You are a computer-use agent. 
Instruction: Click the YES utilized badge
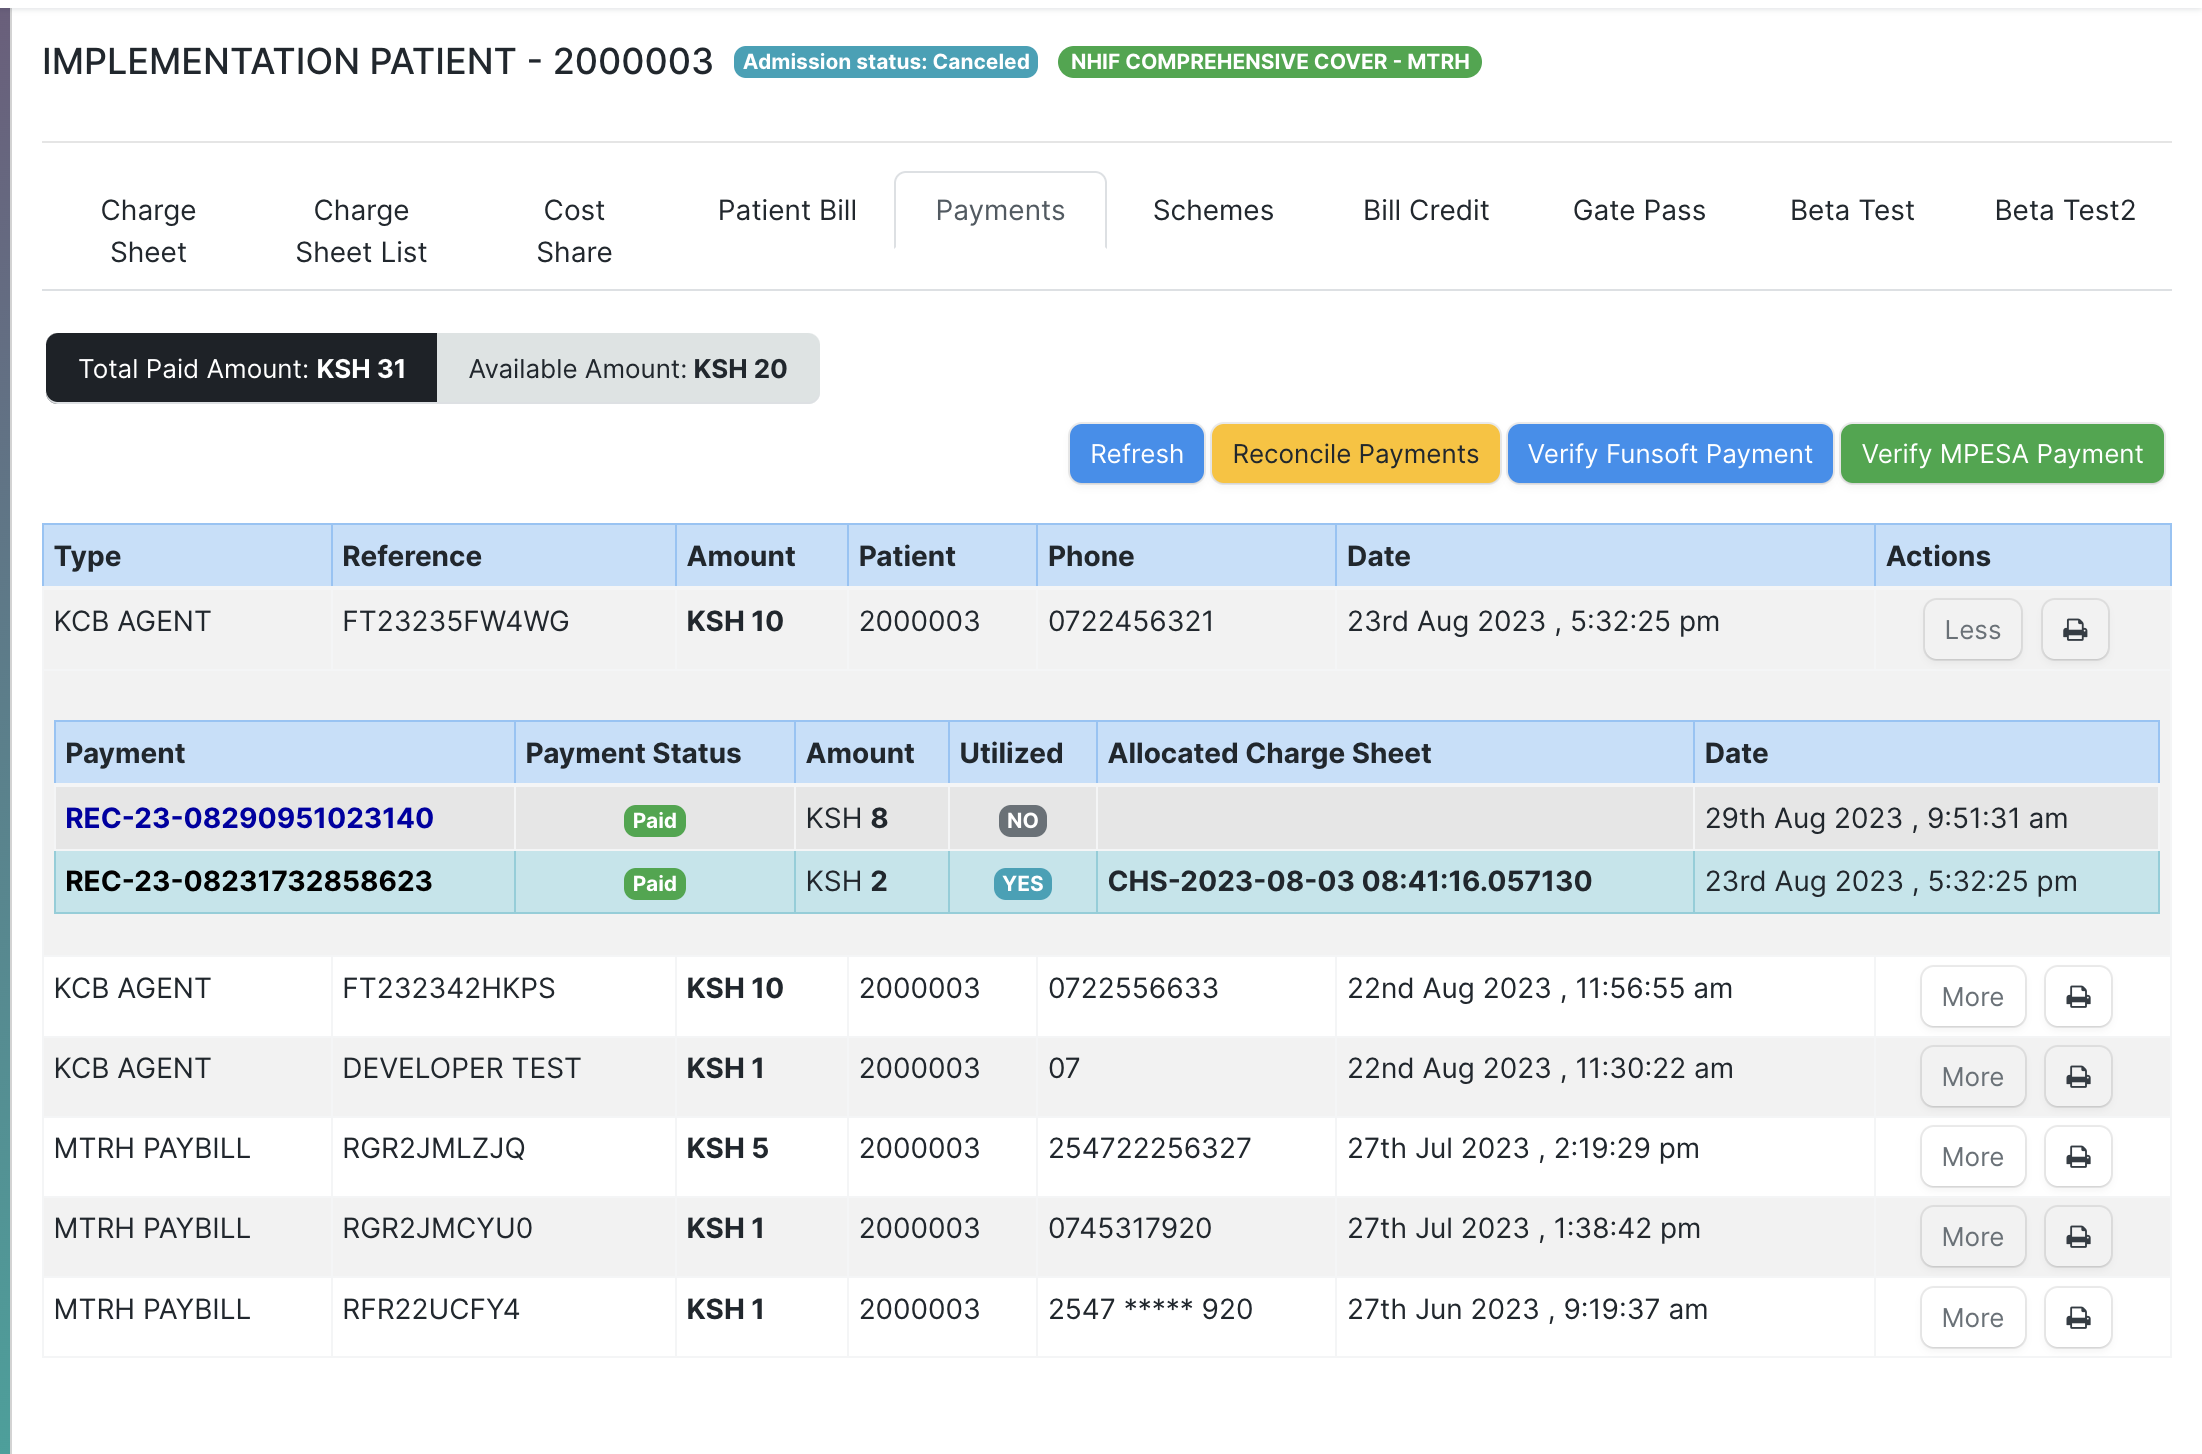tap(1022, 884)
